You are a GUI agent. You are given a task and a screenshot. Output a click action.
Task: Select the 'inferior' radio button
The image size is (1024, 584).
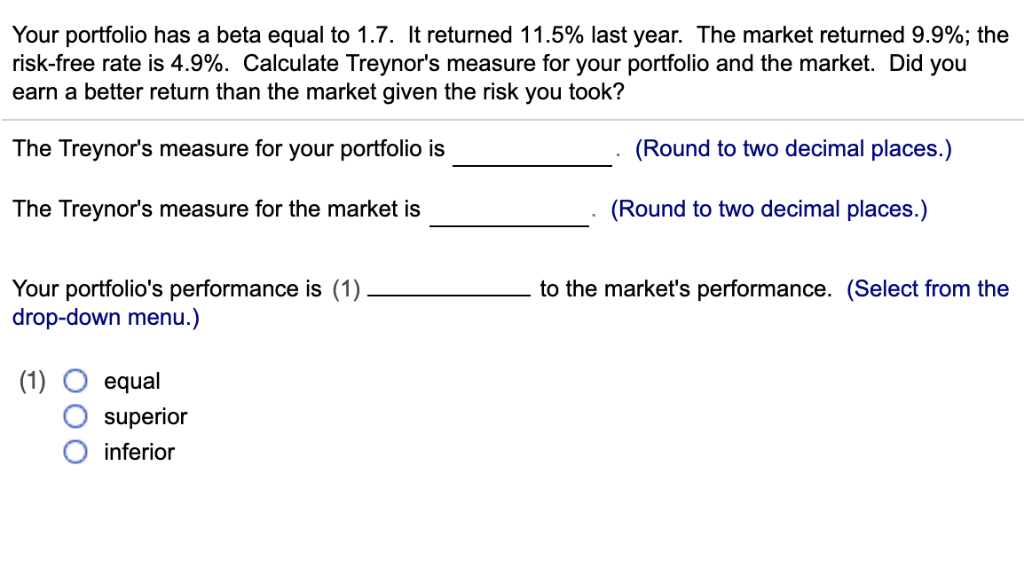click(x=75, y=452)
